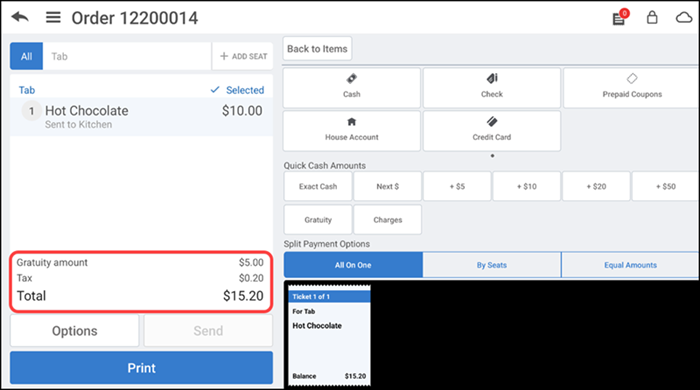Pay using House Account
Image resolution: width=700 pixels, height=390 pixels.
click(x=352, y=131)
